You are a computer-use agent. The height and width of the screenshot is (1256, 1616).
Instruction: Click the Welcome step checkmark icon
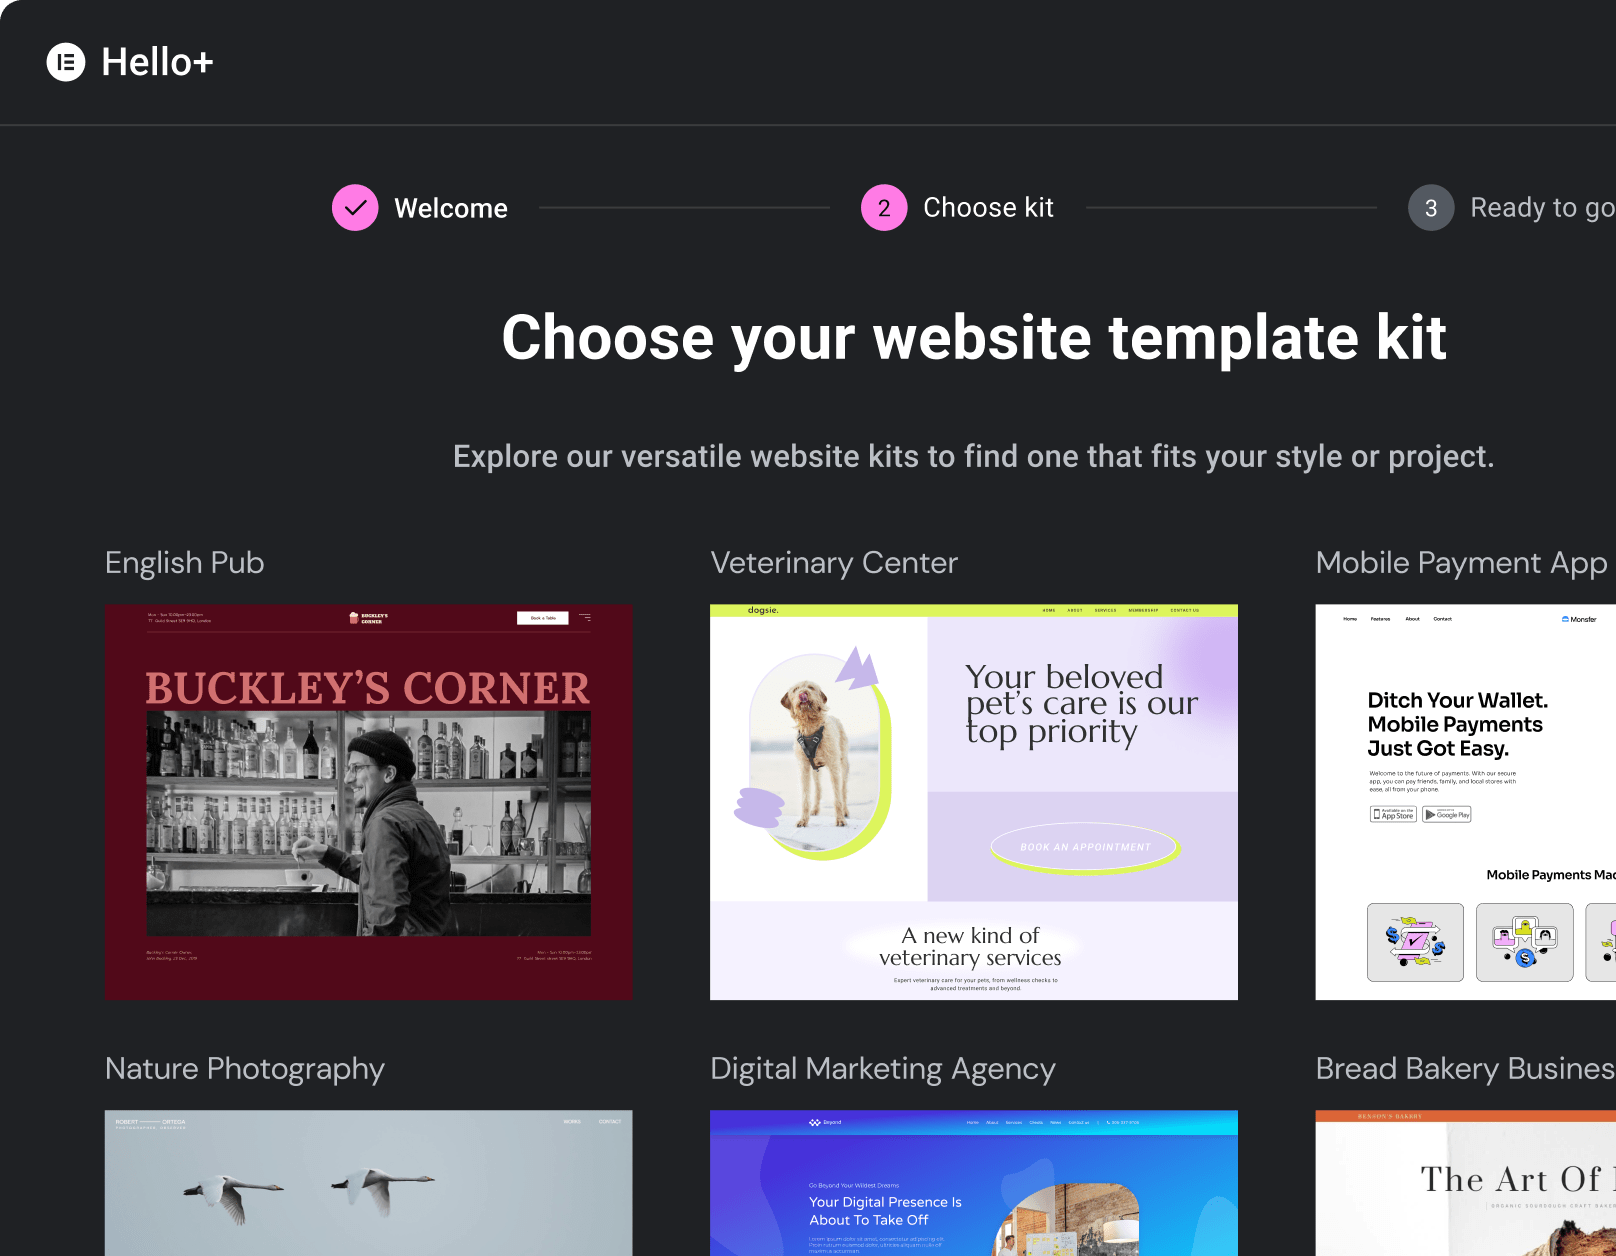coord(355,208)
